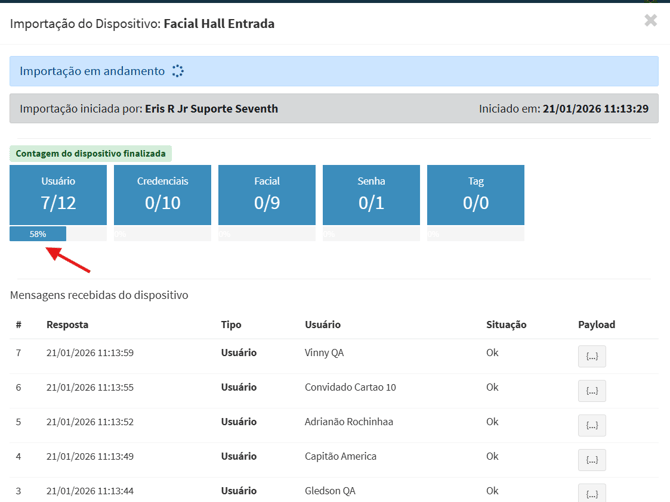The height and width of the screenshot is (502, 670).
Task: Click the Facial 0/9 counter card
Action: (267, 195)
